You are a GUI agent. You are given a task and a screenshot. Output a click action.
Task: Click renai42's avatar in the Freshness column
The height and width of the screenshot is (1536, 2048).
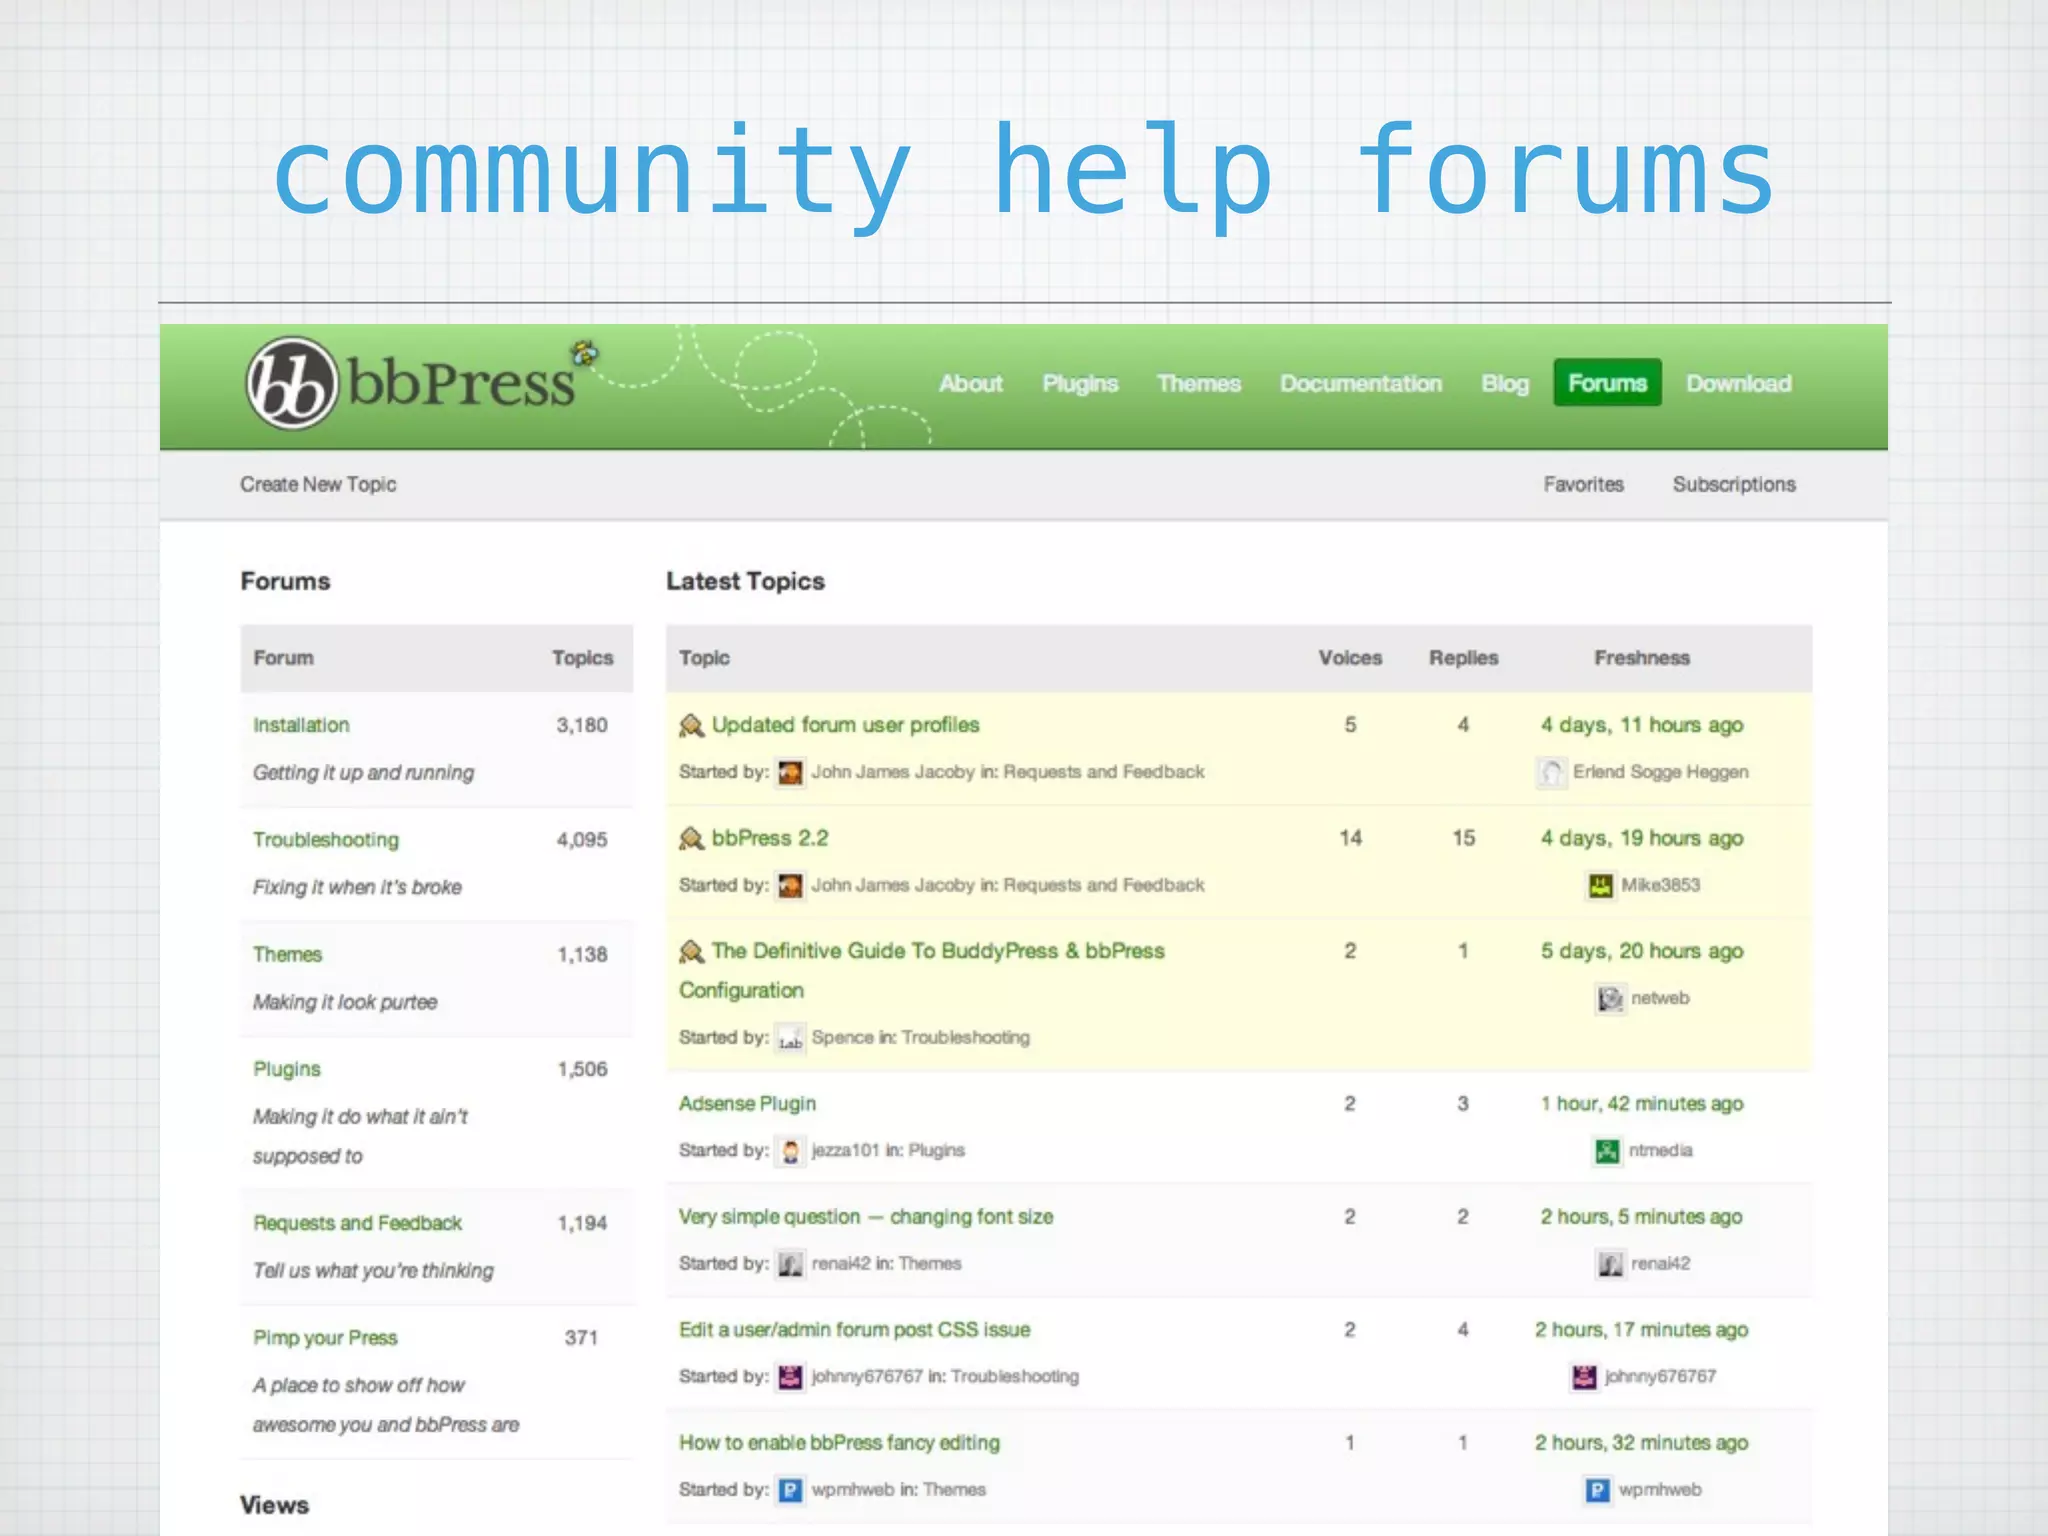[x=1610, y=1264]
